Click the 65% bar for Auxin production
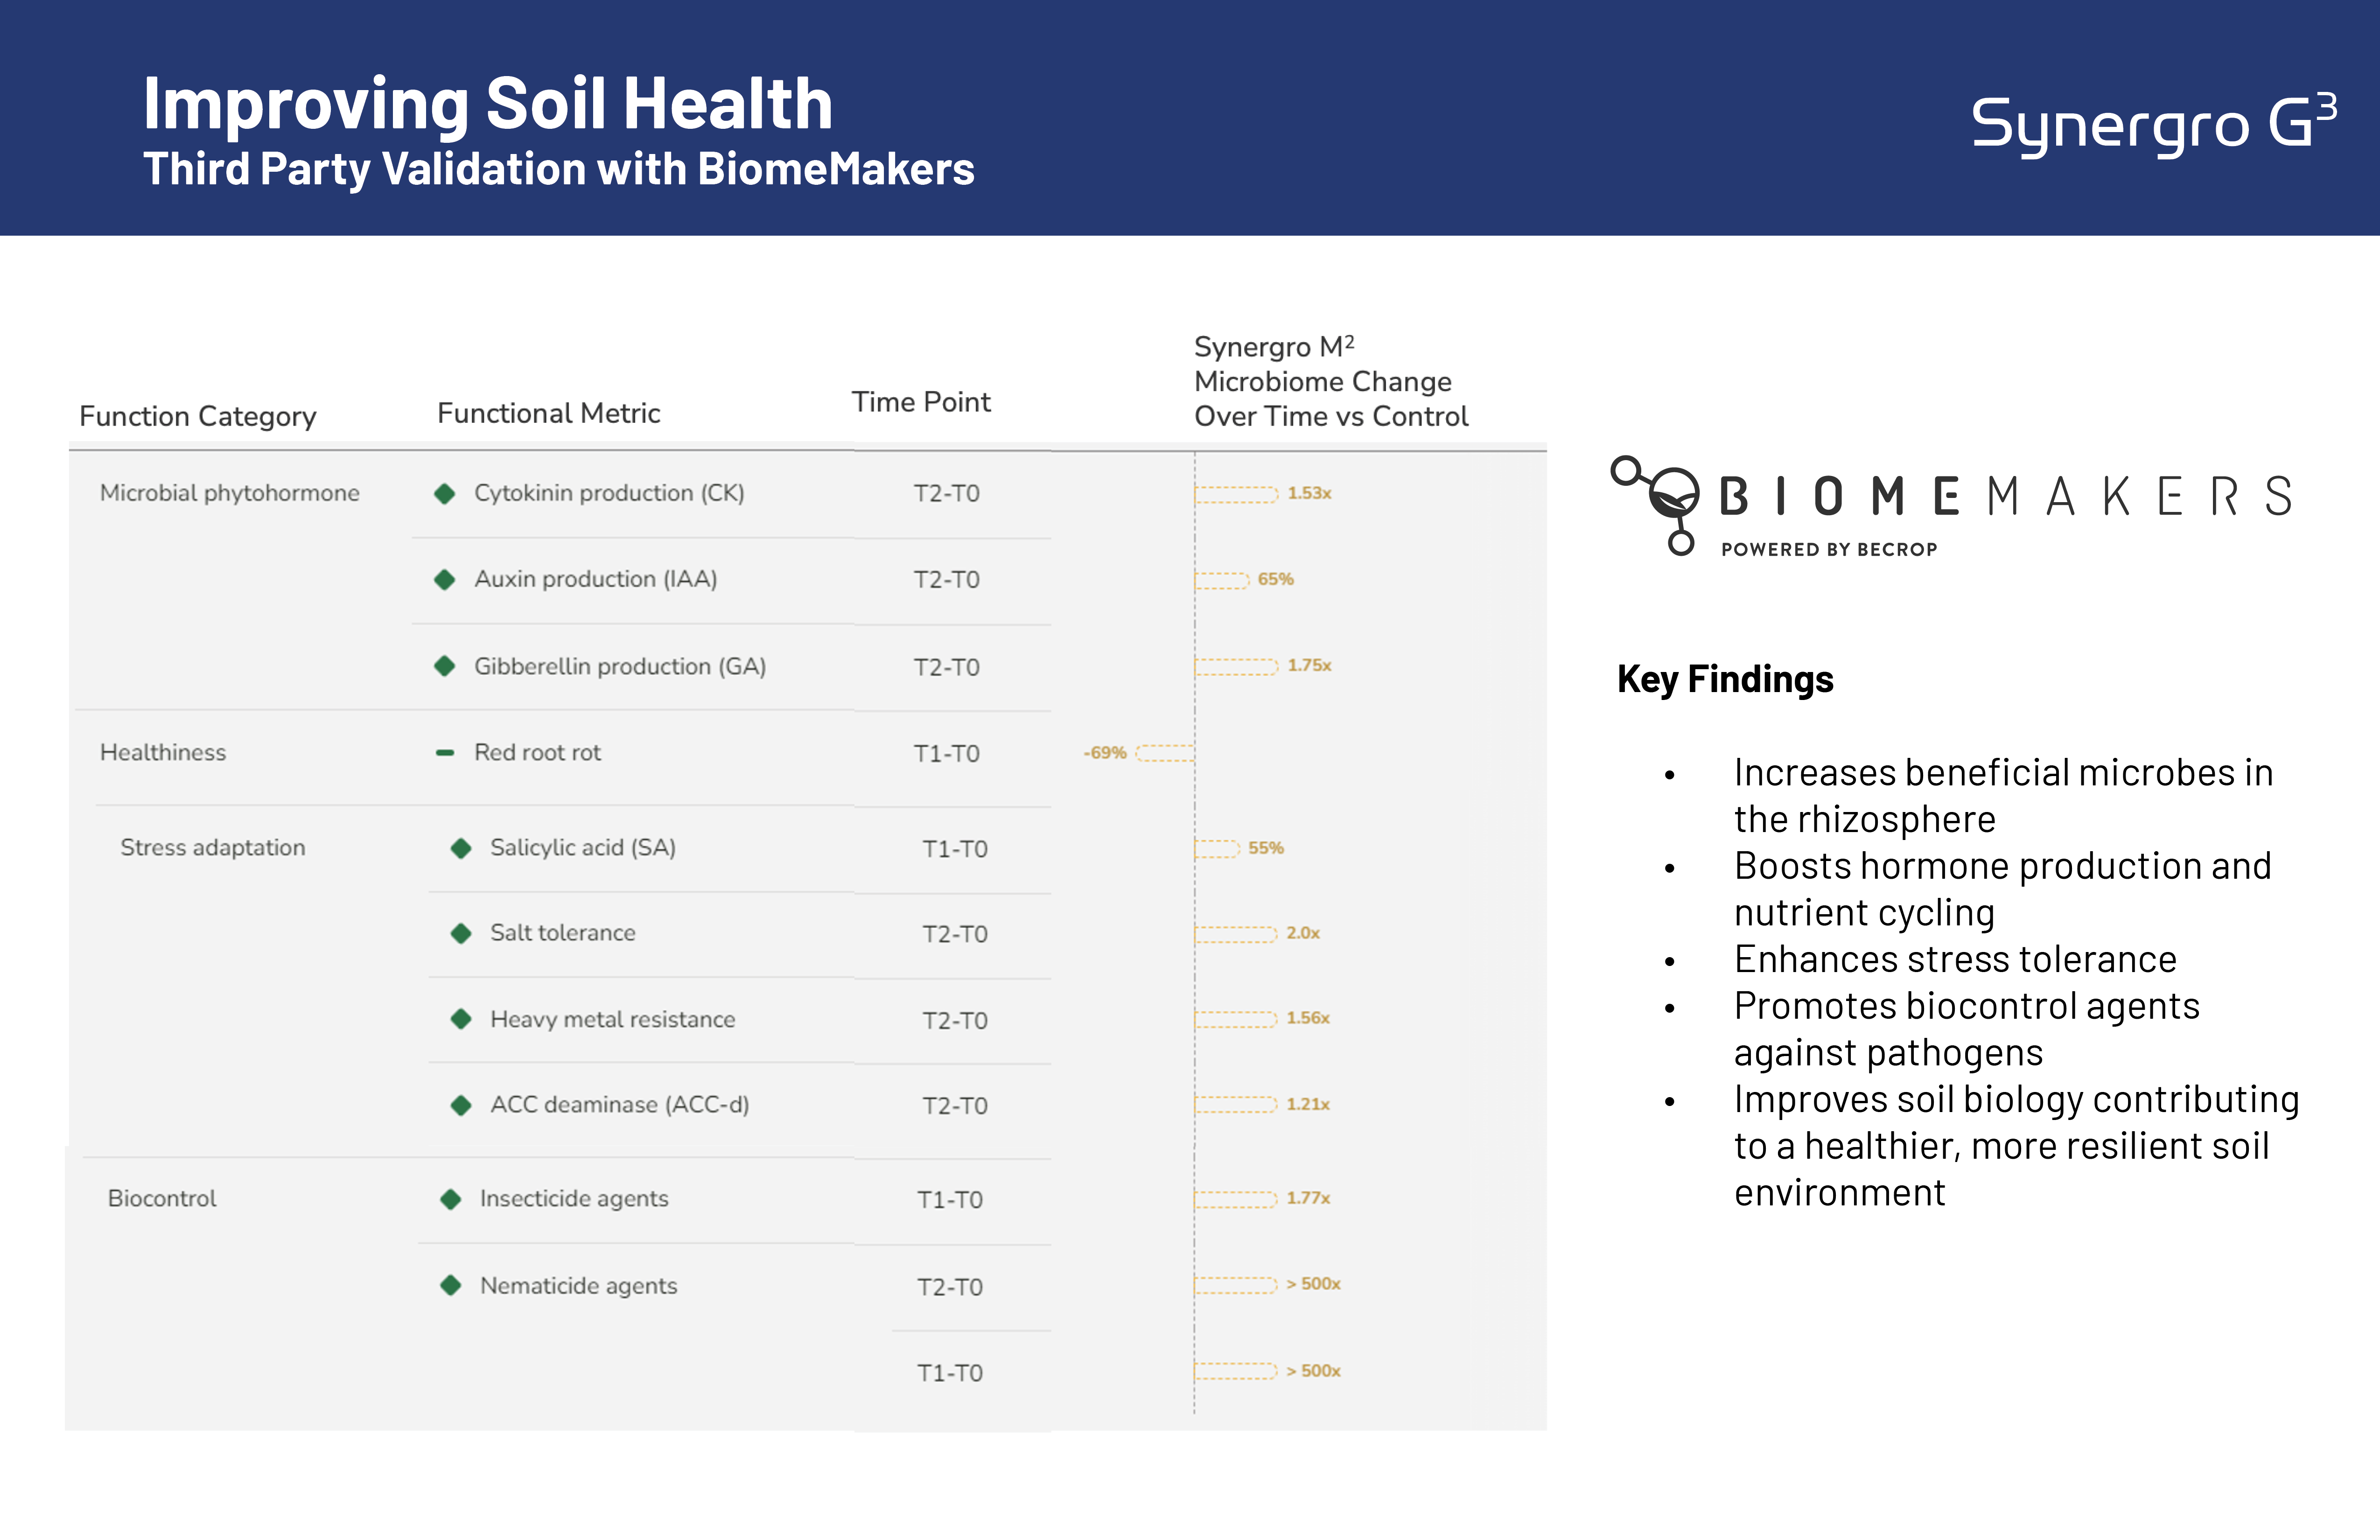This screenshot has height=1540, width=2380. pos(1222,580)
